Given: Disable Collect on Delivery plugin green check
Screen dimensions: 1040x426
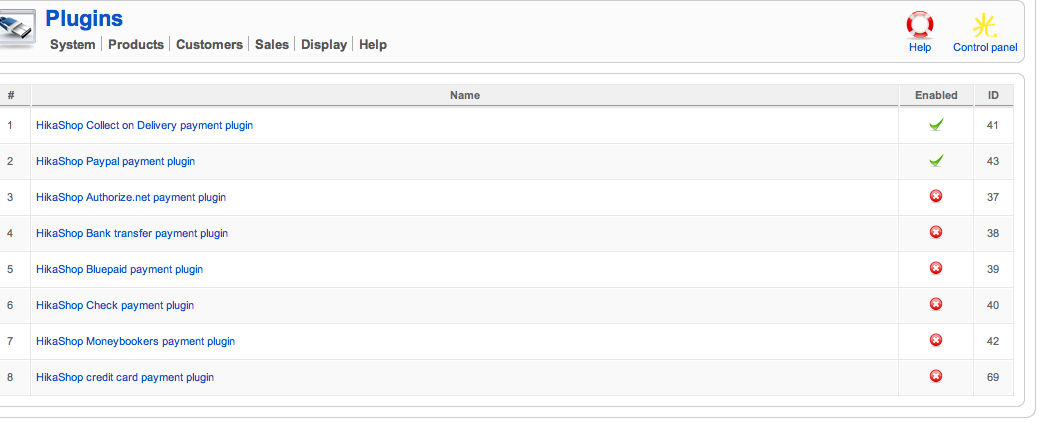Looking at the screenshot, I should [936, 124].
